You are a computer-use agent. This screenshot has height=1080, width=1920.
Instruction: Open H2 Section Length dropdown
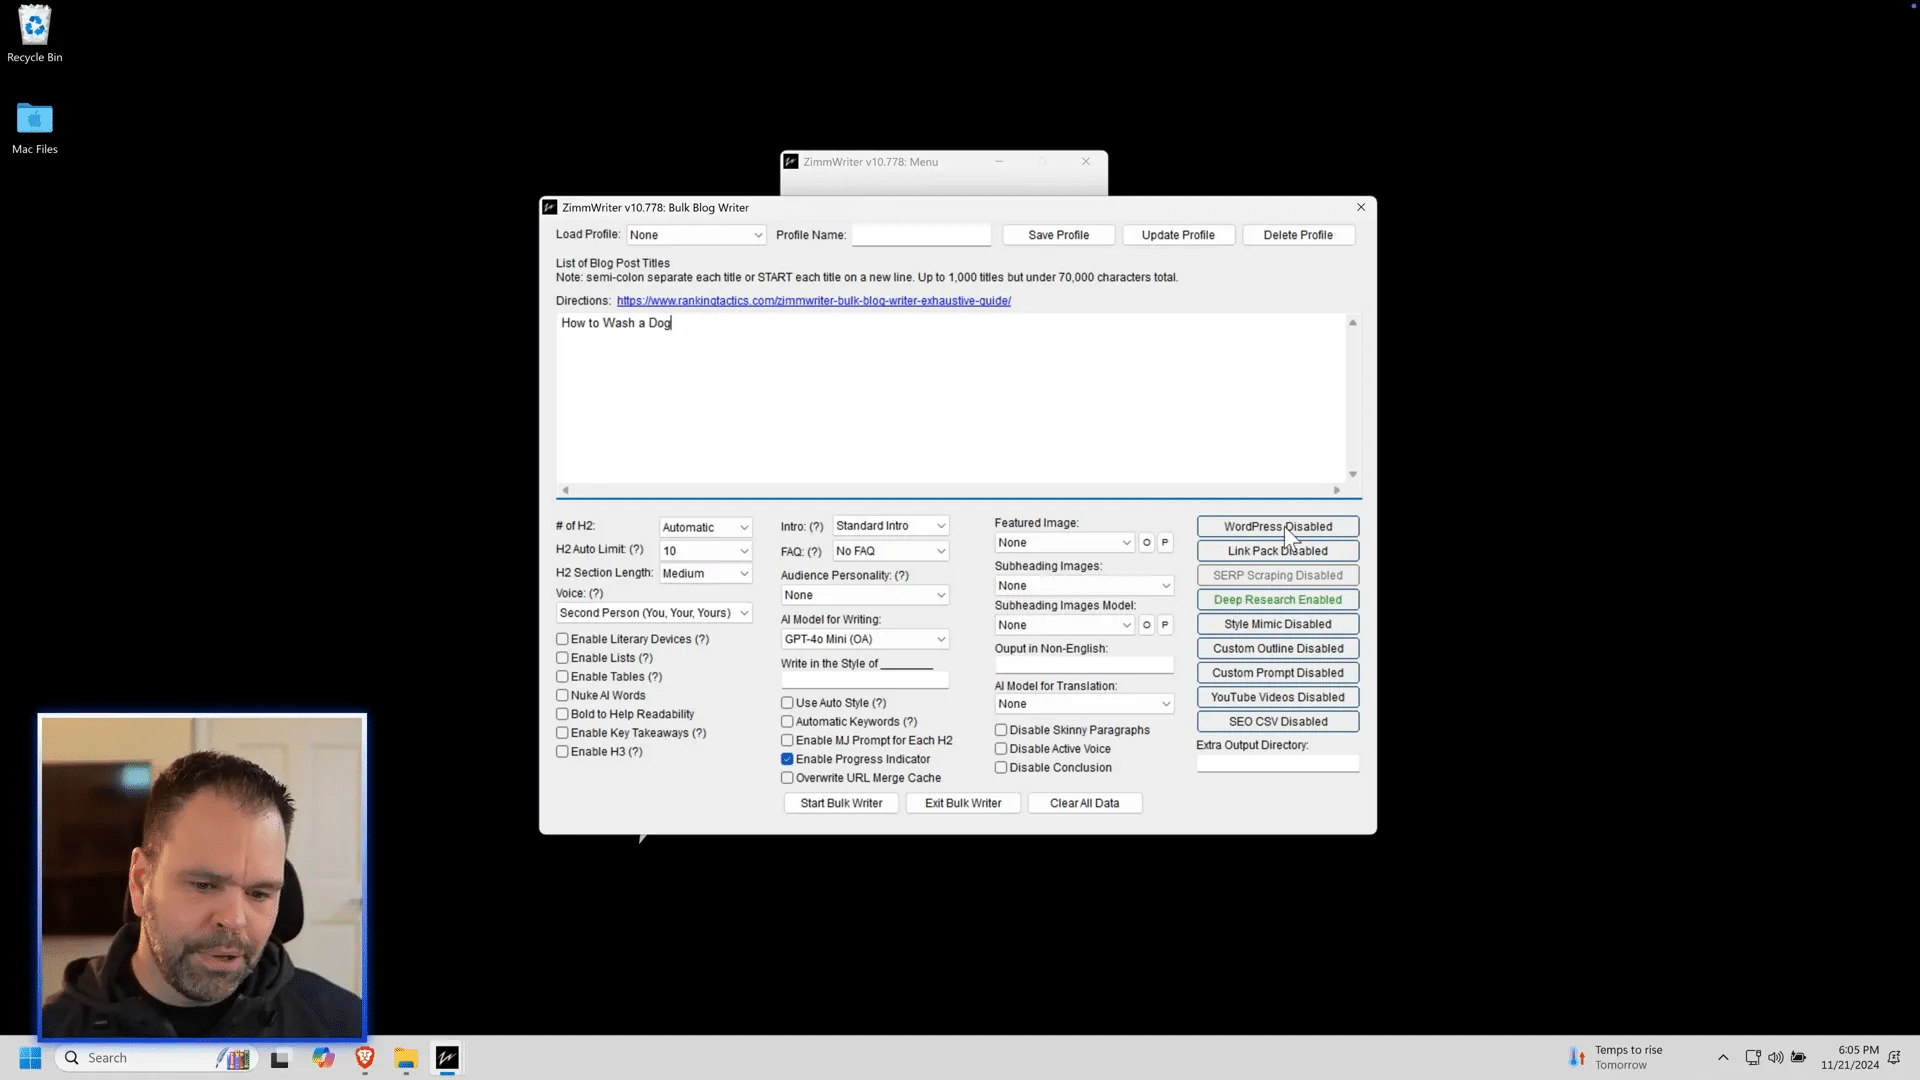(x=705, y=574)
